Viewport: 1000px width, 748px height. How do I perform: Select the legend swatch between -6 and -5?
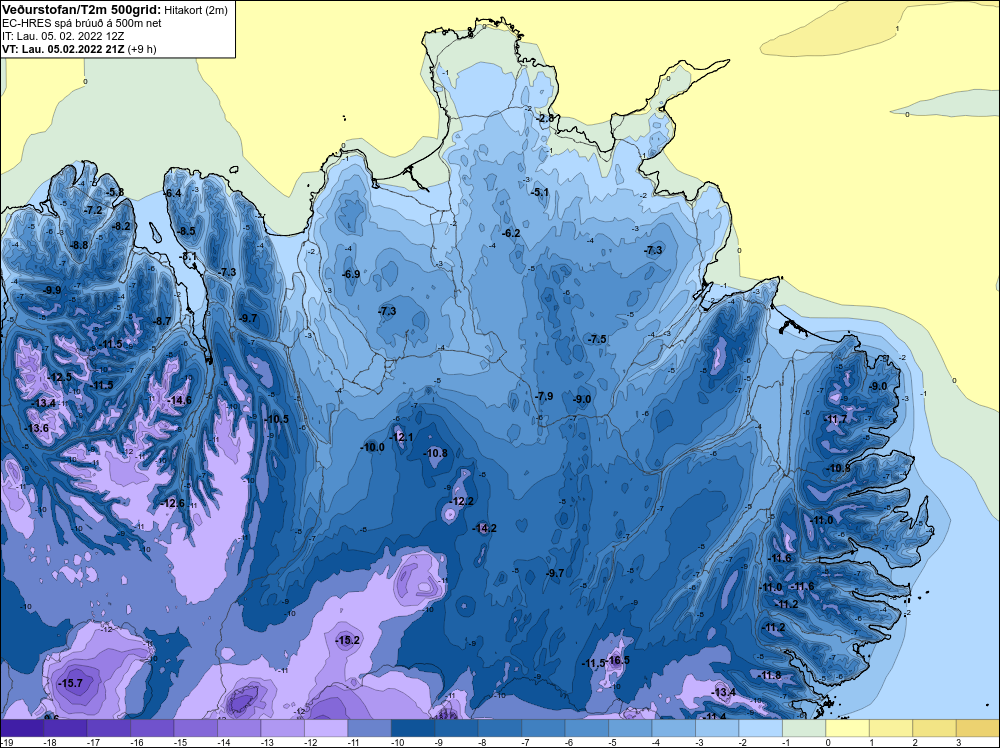[587, 728]
